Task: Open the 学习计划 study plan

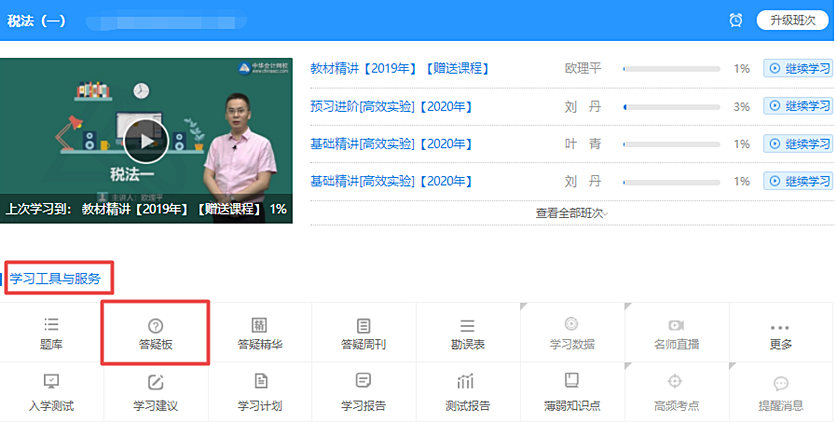Action: 259,391
